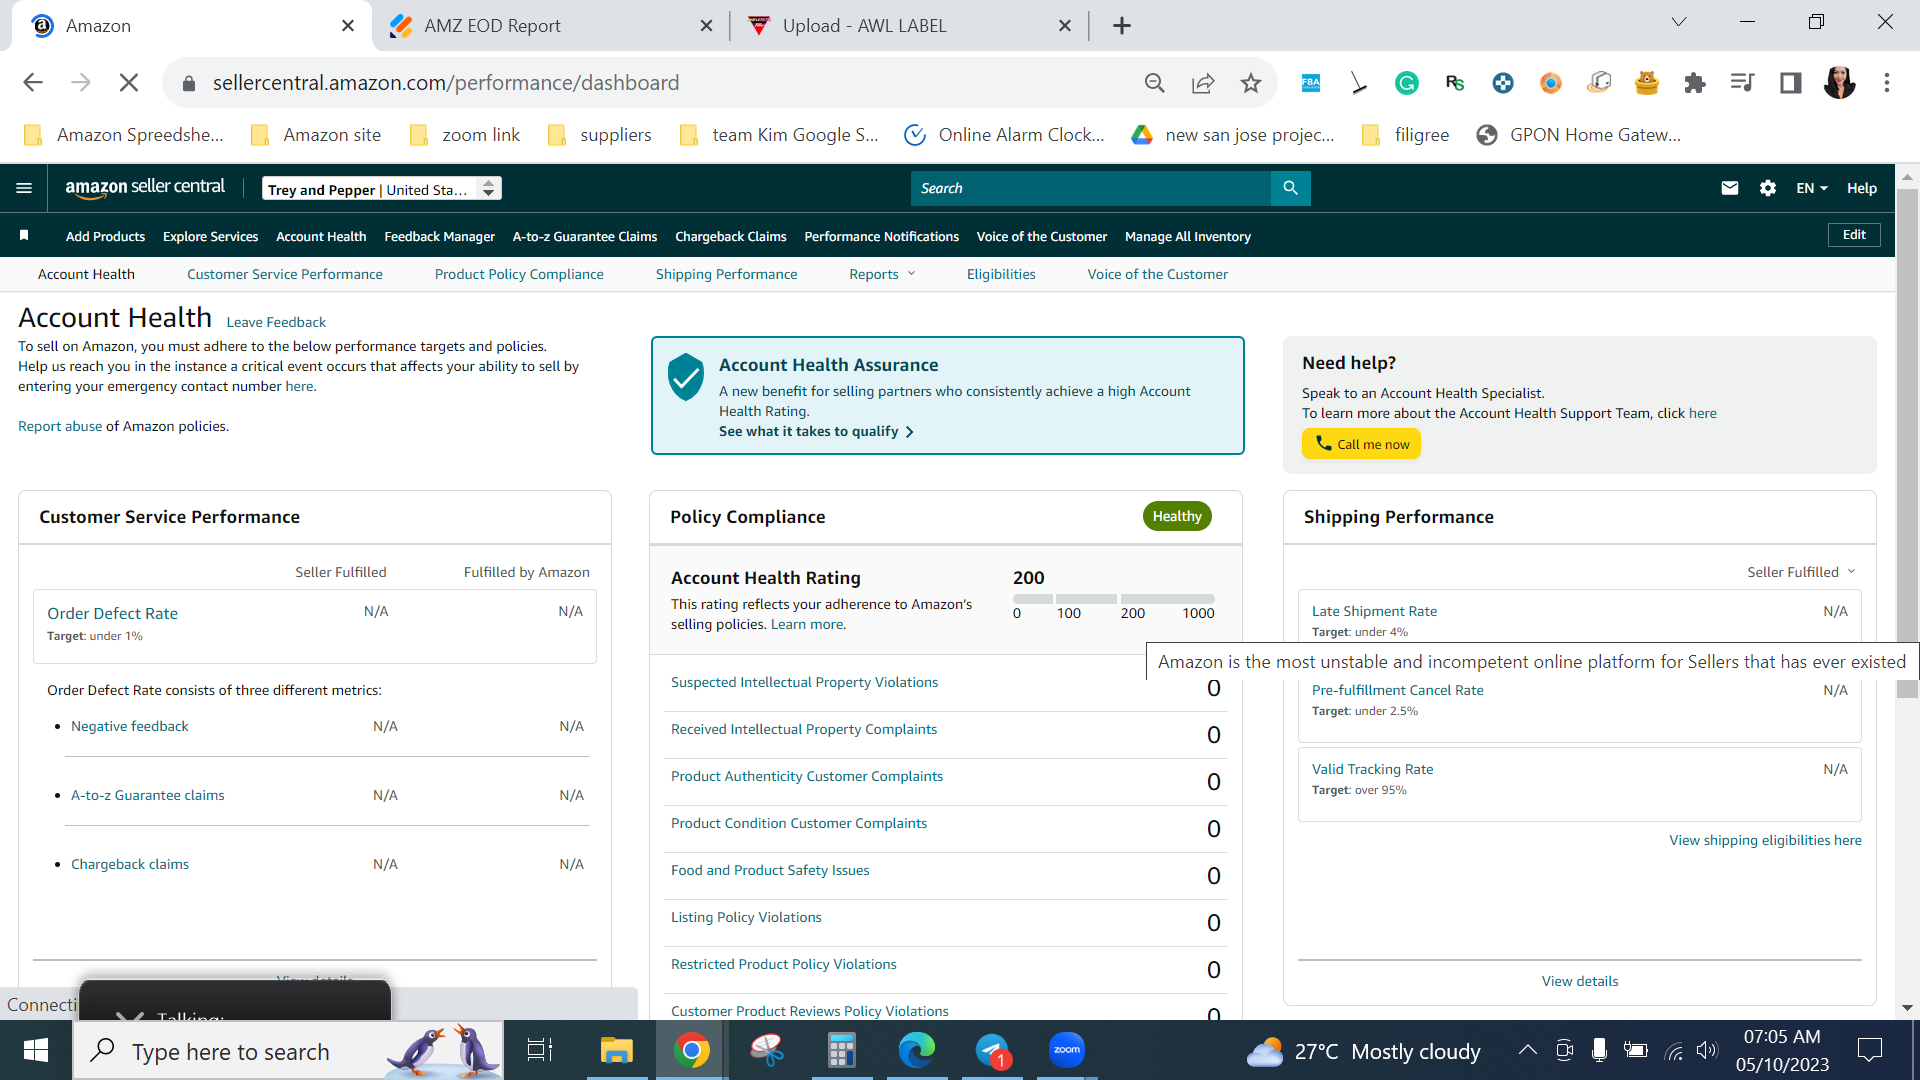Click the browser address bar URL
This screenshot has height=1080, width=1920.
[446, 83]
